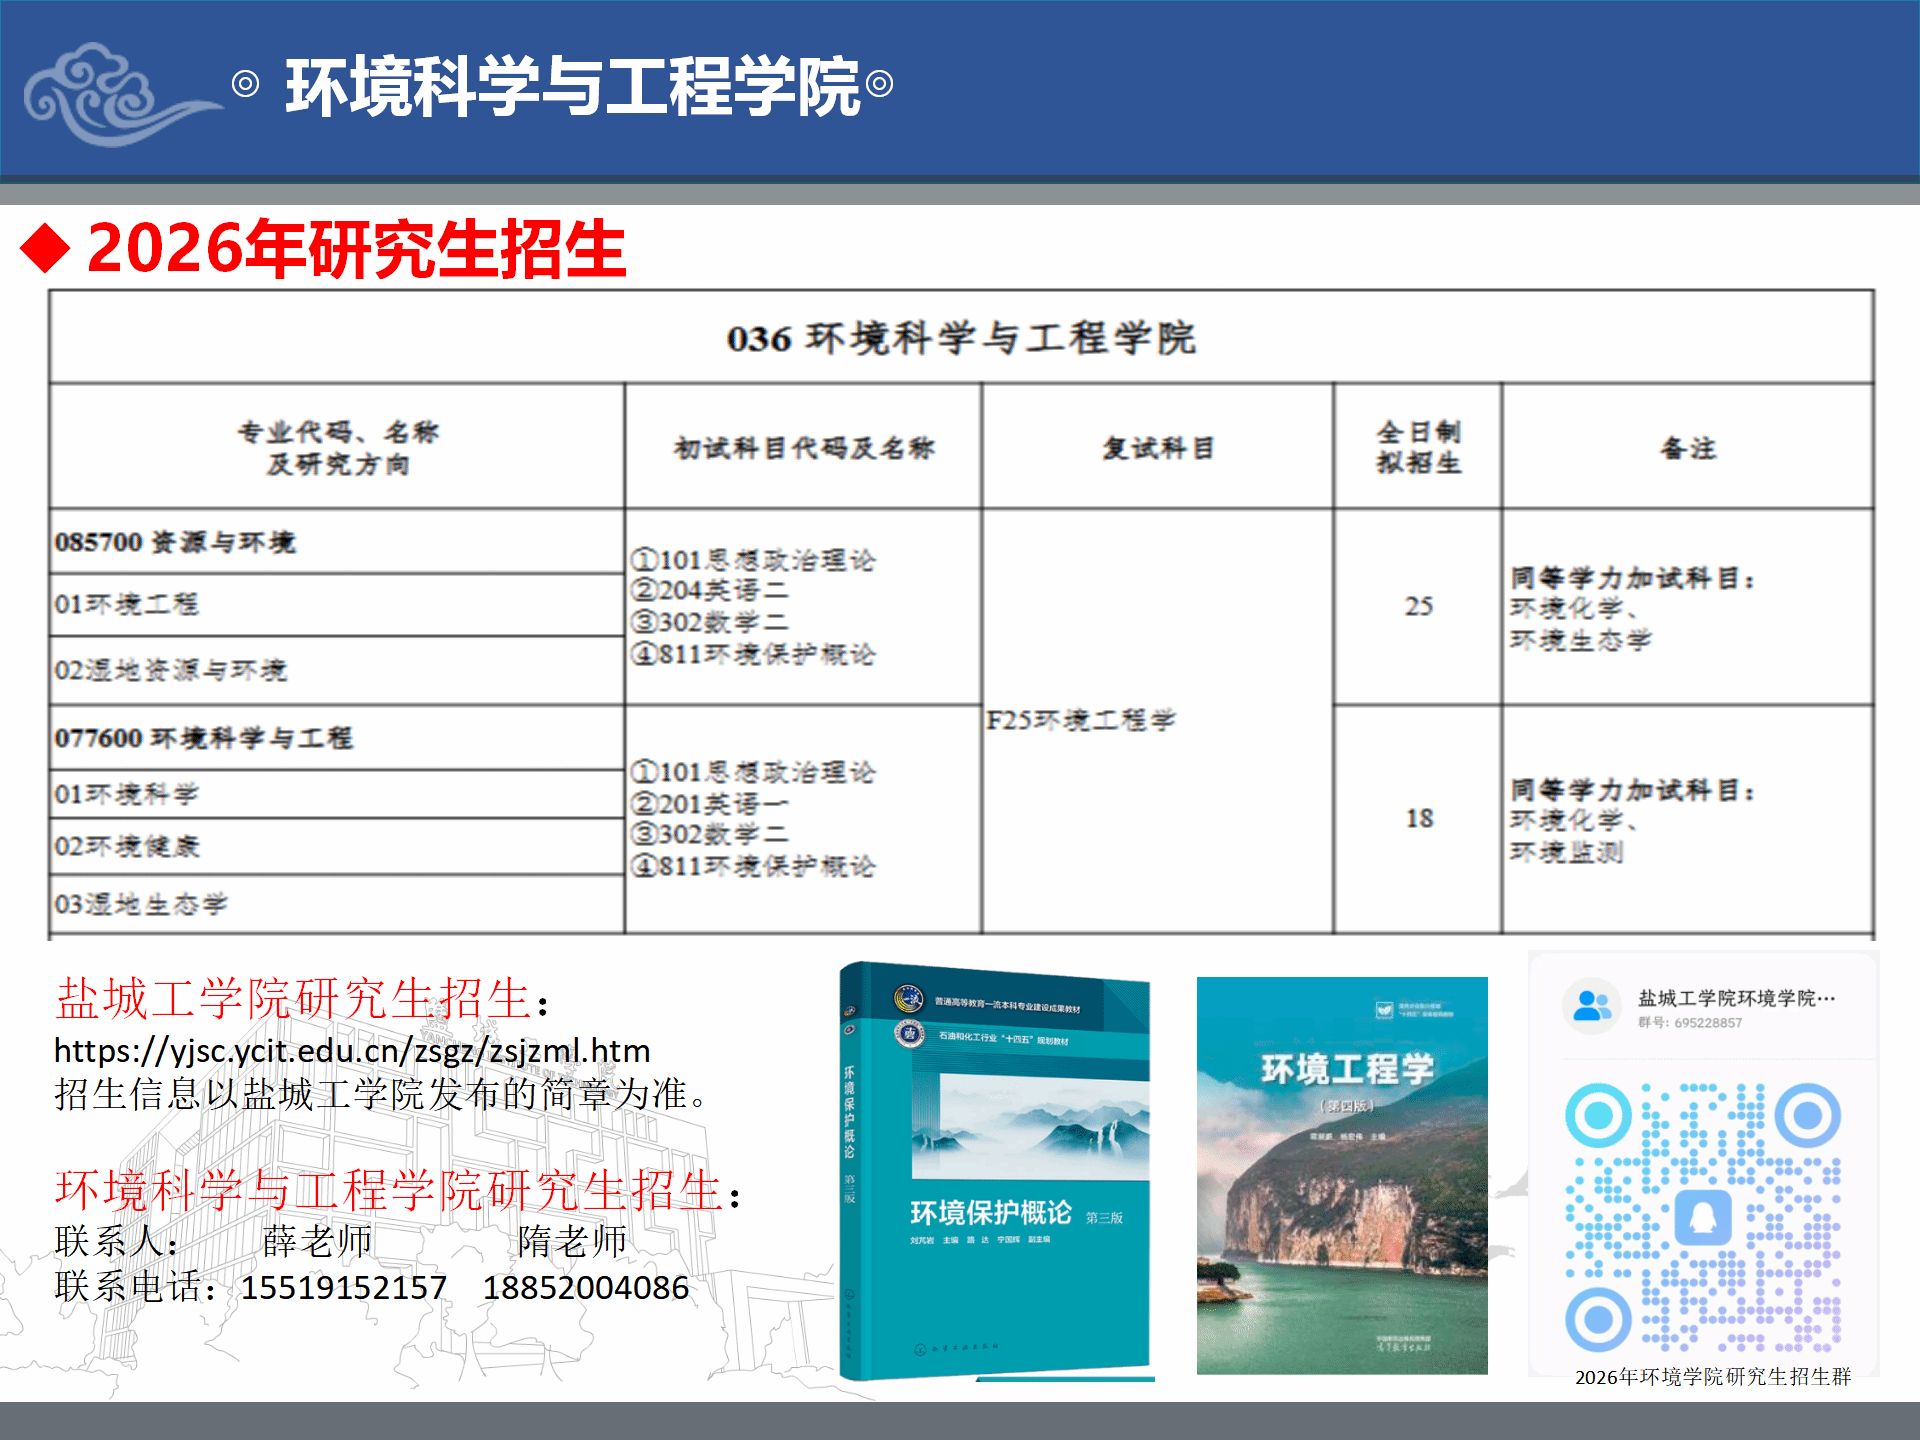Click the circle symbol after the college title
This screenshot has height=1440, width=1920.
879,84
